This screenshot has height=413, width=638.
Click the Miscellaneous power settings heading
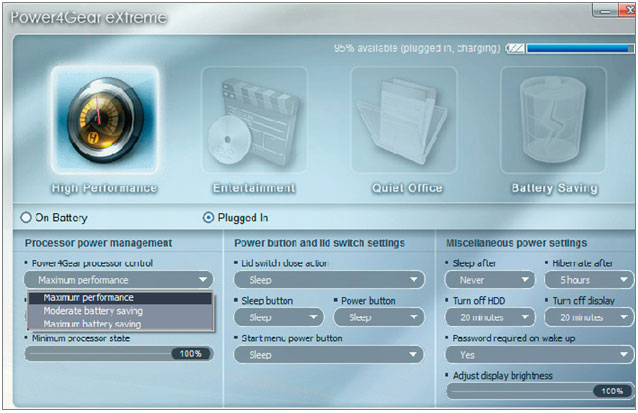(x=516, y=243)
